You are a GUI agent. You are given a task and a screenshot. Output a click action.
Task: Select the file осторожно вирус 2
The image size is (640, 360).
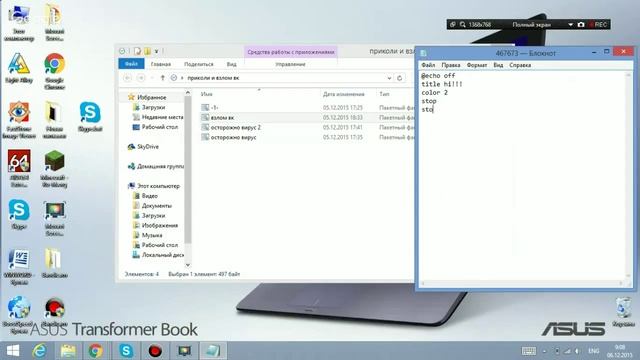[x=236, y=127]
